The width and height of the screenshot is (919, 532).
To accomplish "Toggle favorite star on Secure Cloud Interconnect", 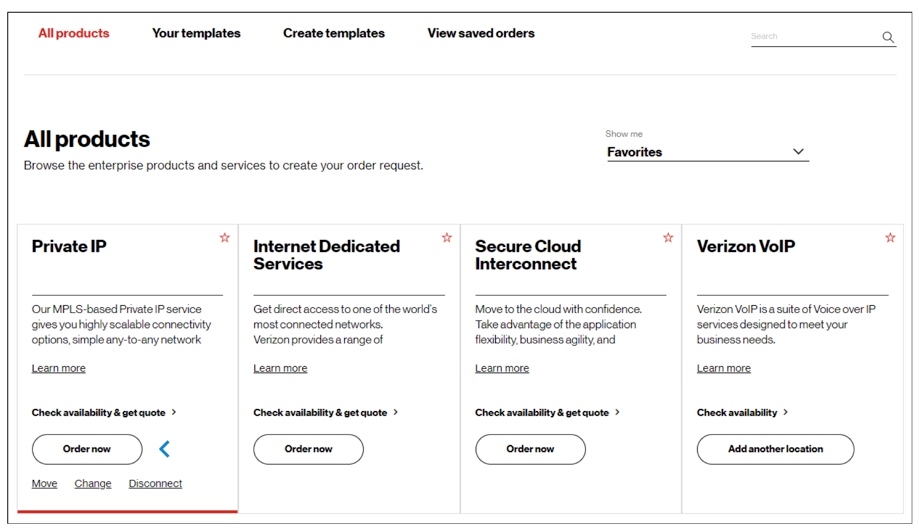I will click(x=668, y=238).
